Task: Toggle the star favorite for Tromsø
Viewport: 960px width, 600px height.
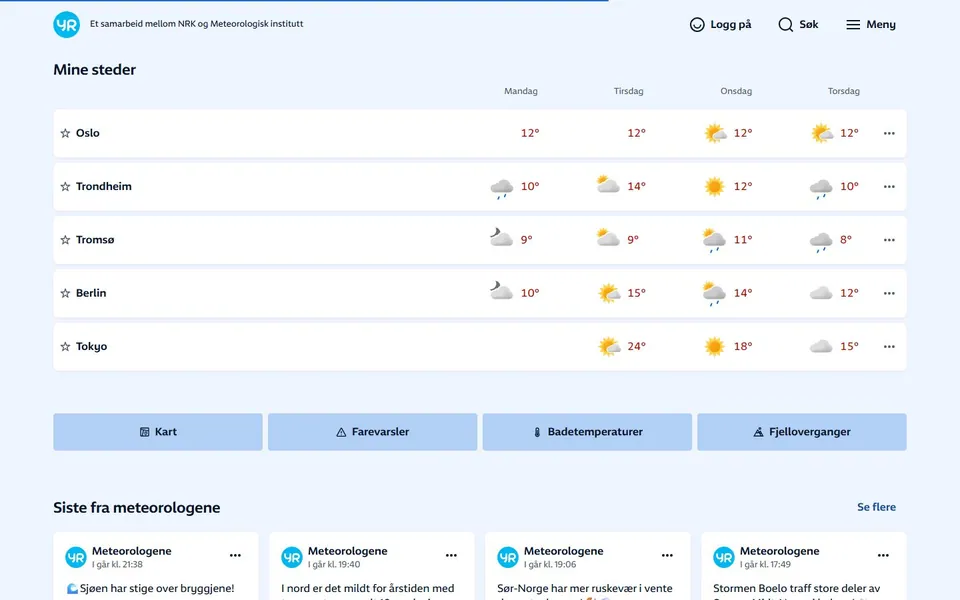Action: (x=66, y=239)
